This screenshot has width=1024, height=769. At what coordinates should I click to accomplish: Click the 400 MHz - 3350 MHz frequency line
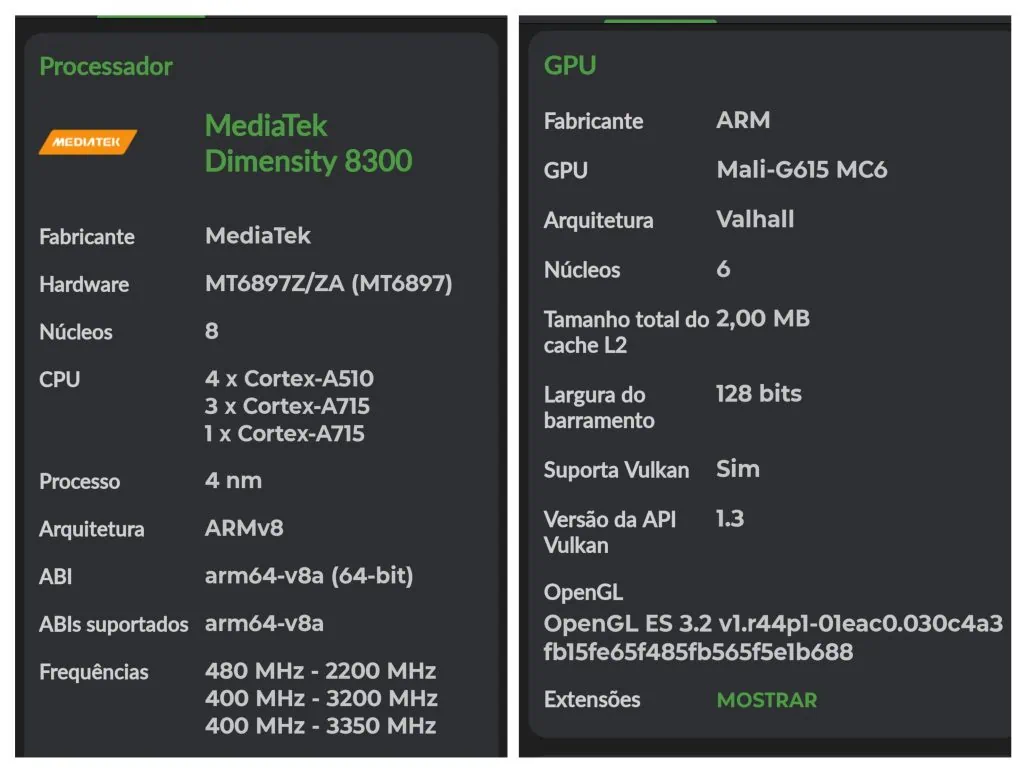click(320, 725)
